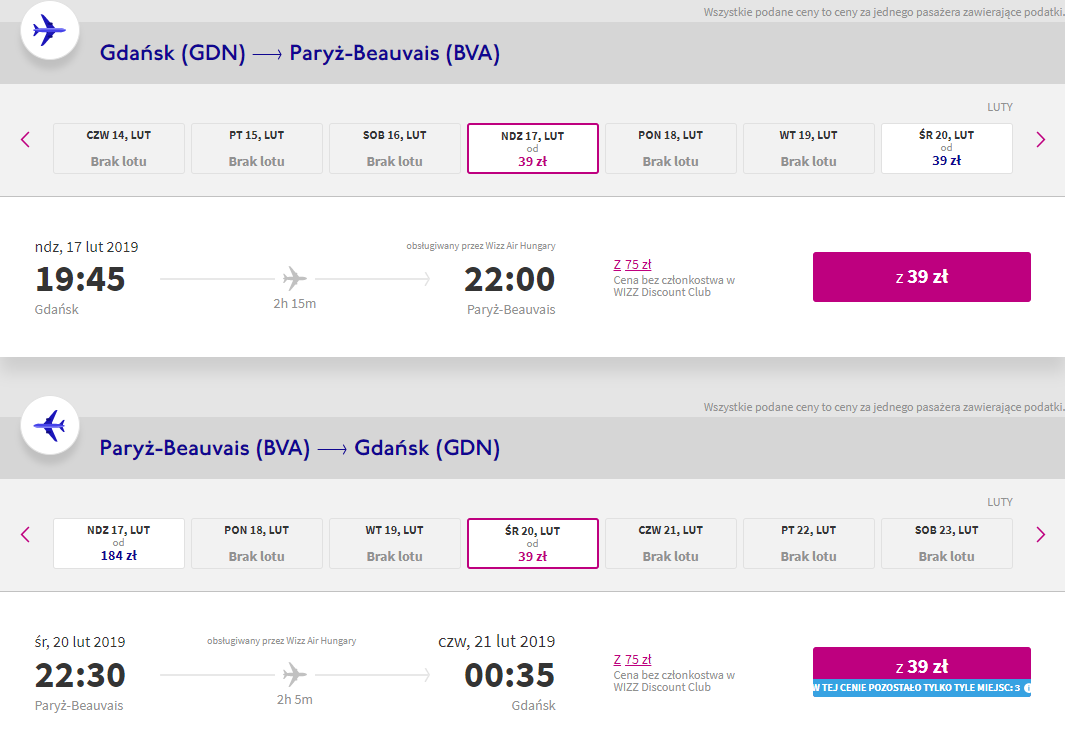The height and width of the screenshot is (752, 1065).
Task: Choose return date SOB 23, LUT
Action: pyautogui.click(x=946, y=543)
